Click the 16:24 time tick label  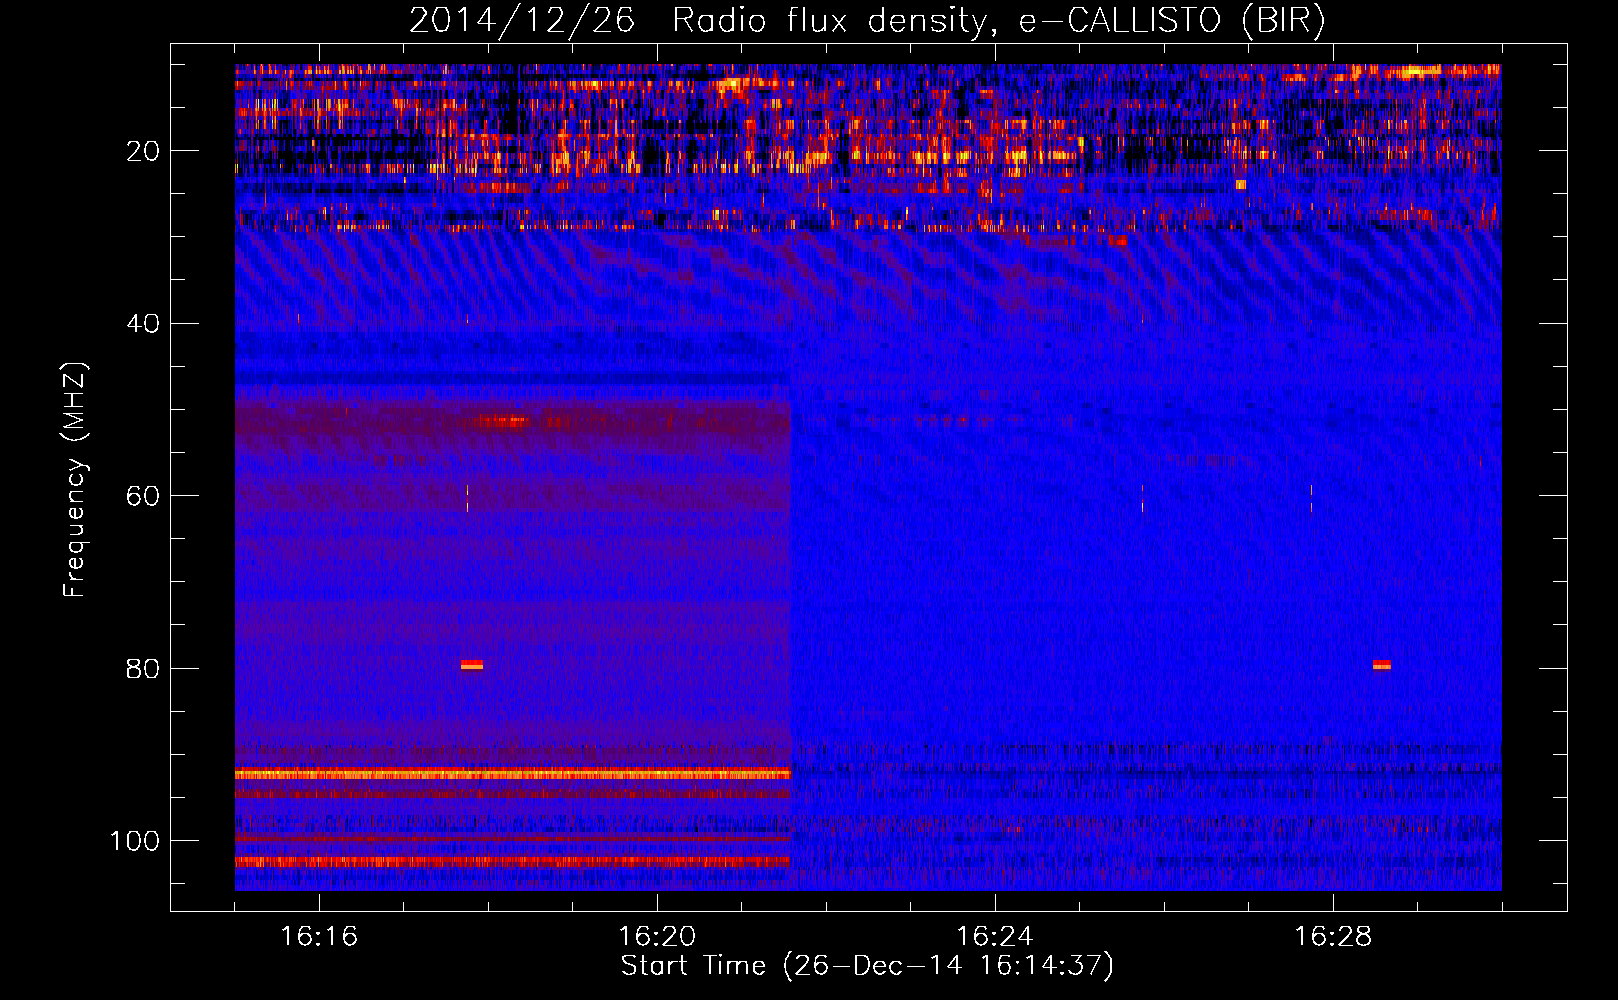pyautogui.click(x=995, y=936)
